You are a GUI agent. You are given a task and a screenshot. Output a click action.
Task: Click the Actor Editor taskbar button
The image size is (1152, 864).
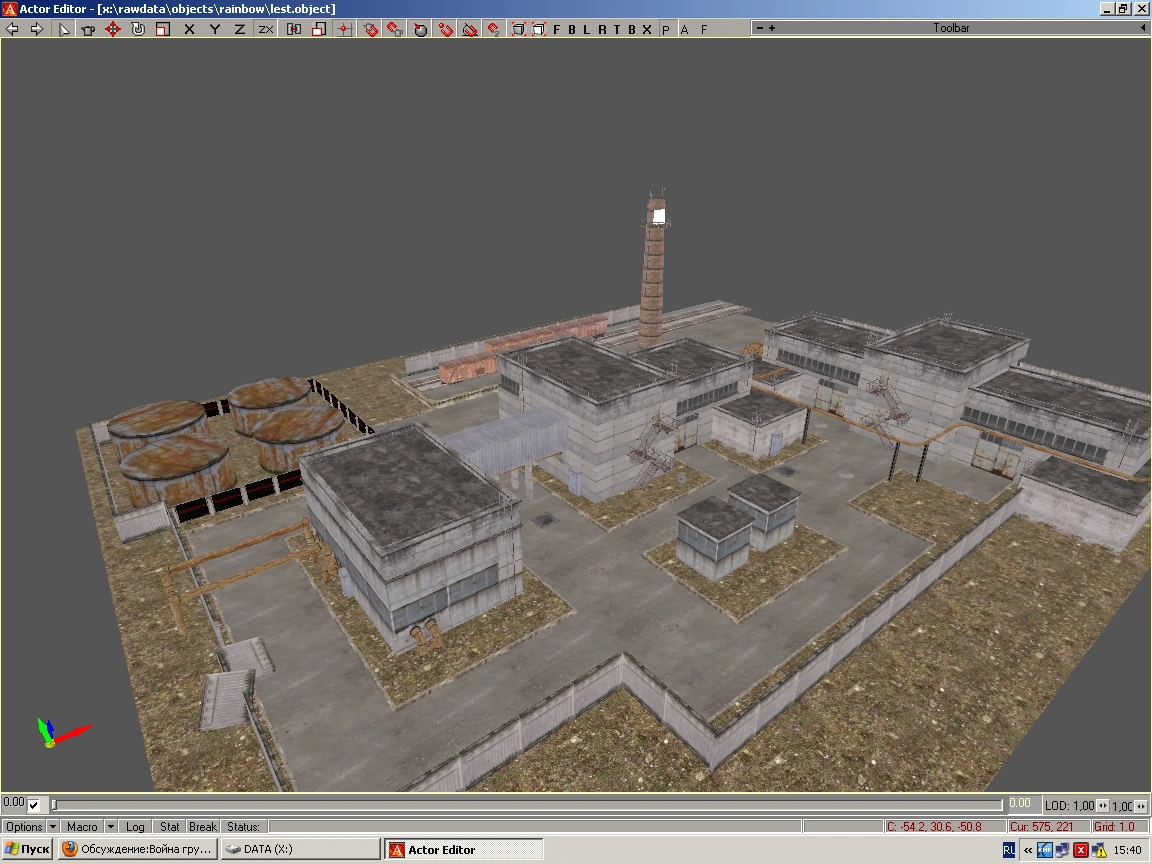point(464,849)
